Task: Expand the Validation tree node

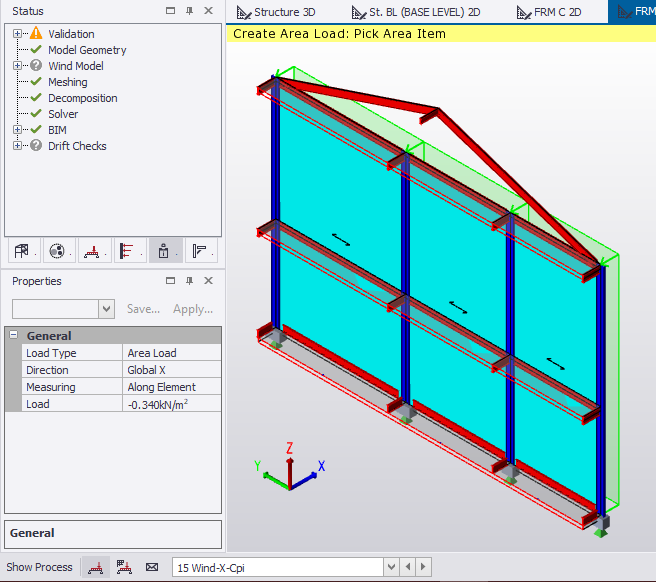Action: (x=17, y=33)
